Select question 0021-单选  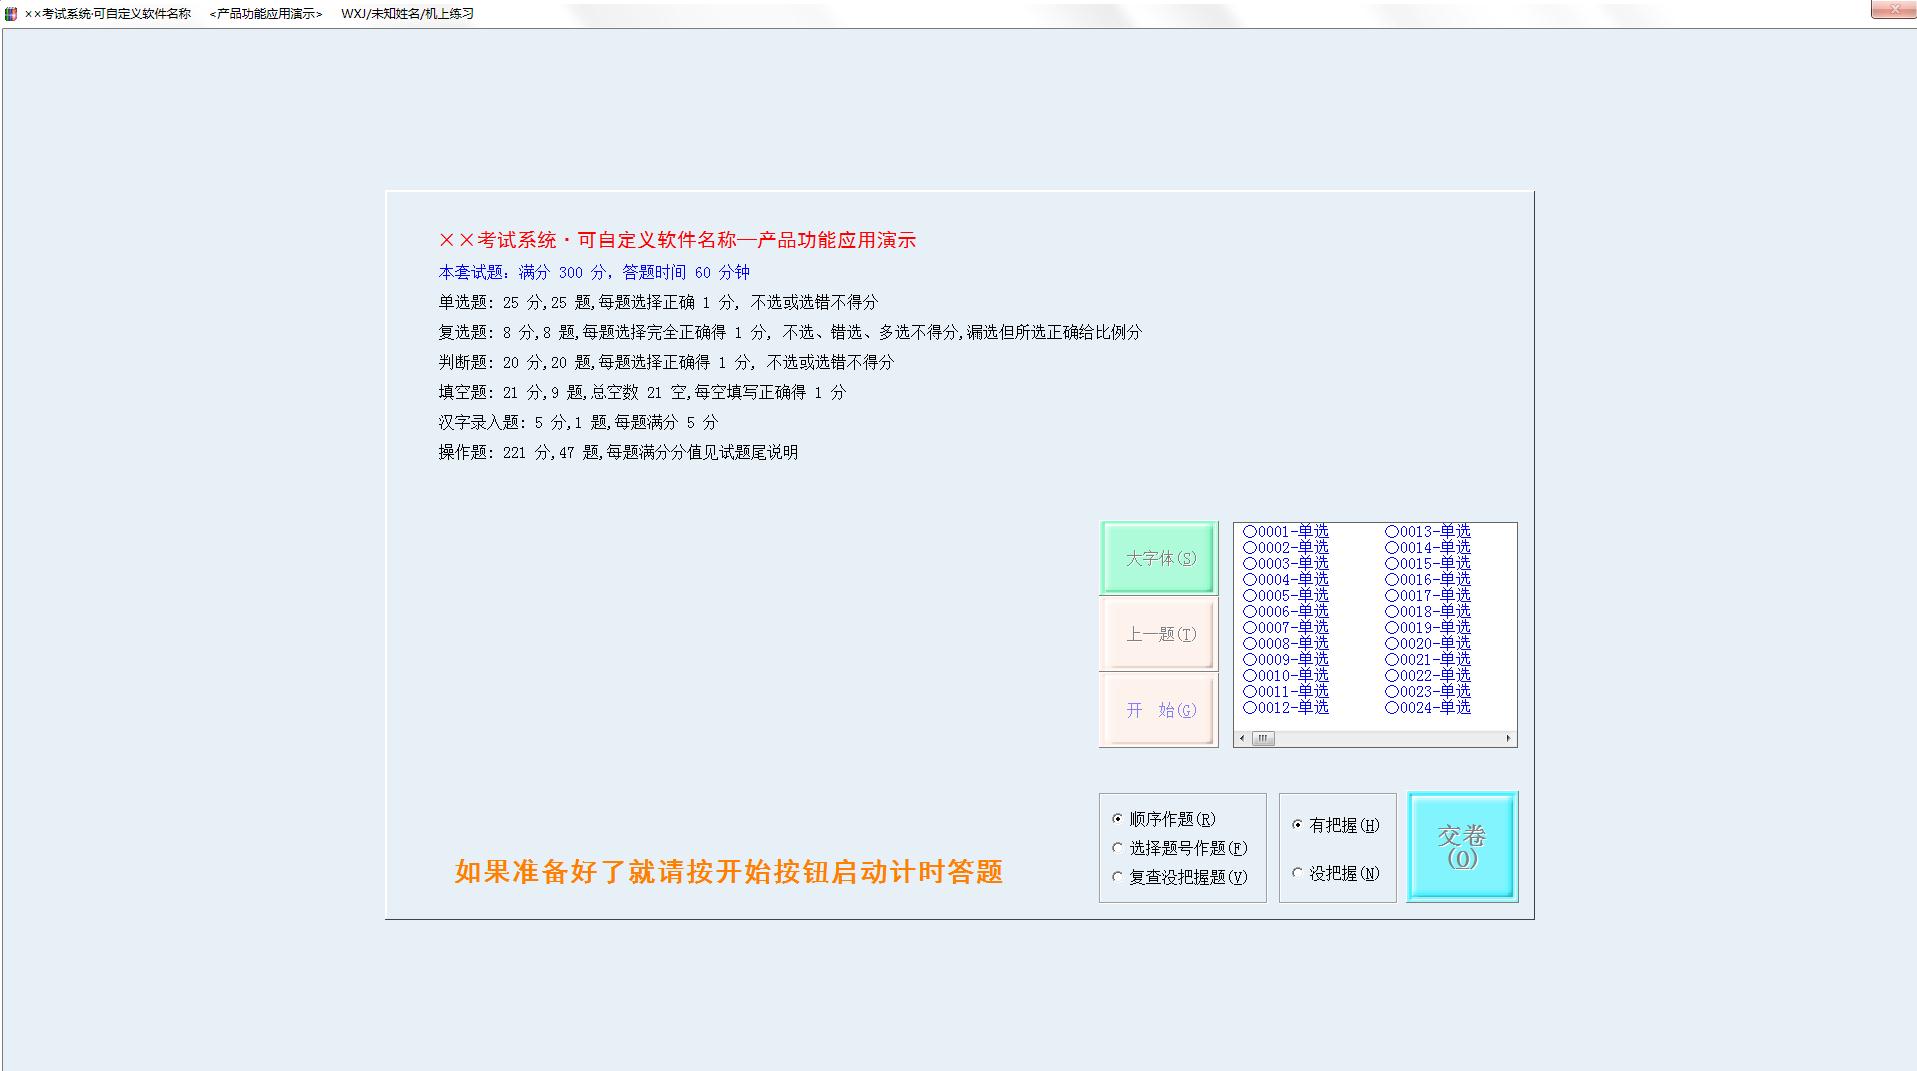(1428, 659)
